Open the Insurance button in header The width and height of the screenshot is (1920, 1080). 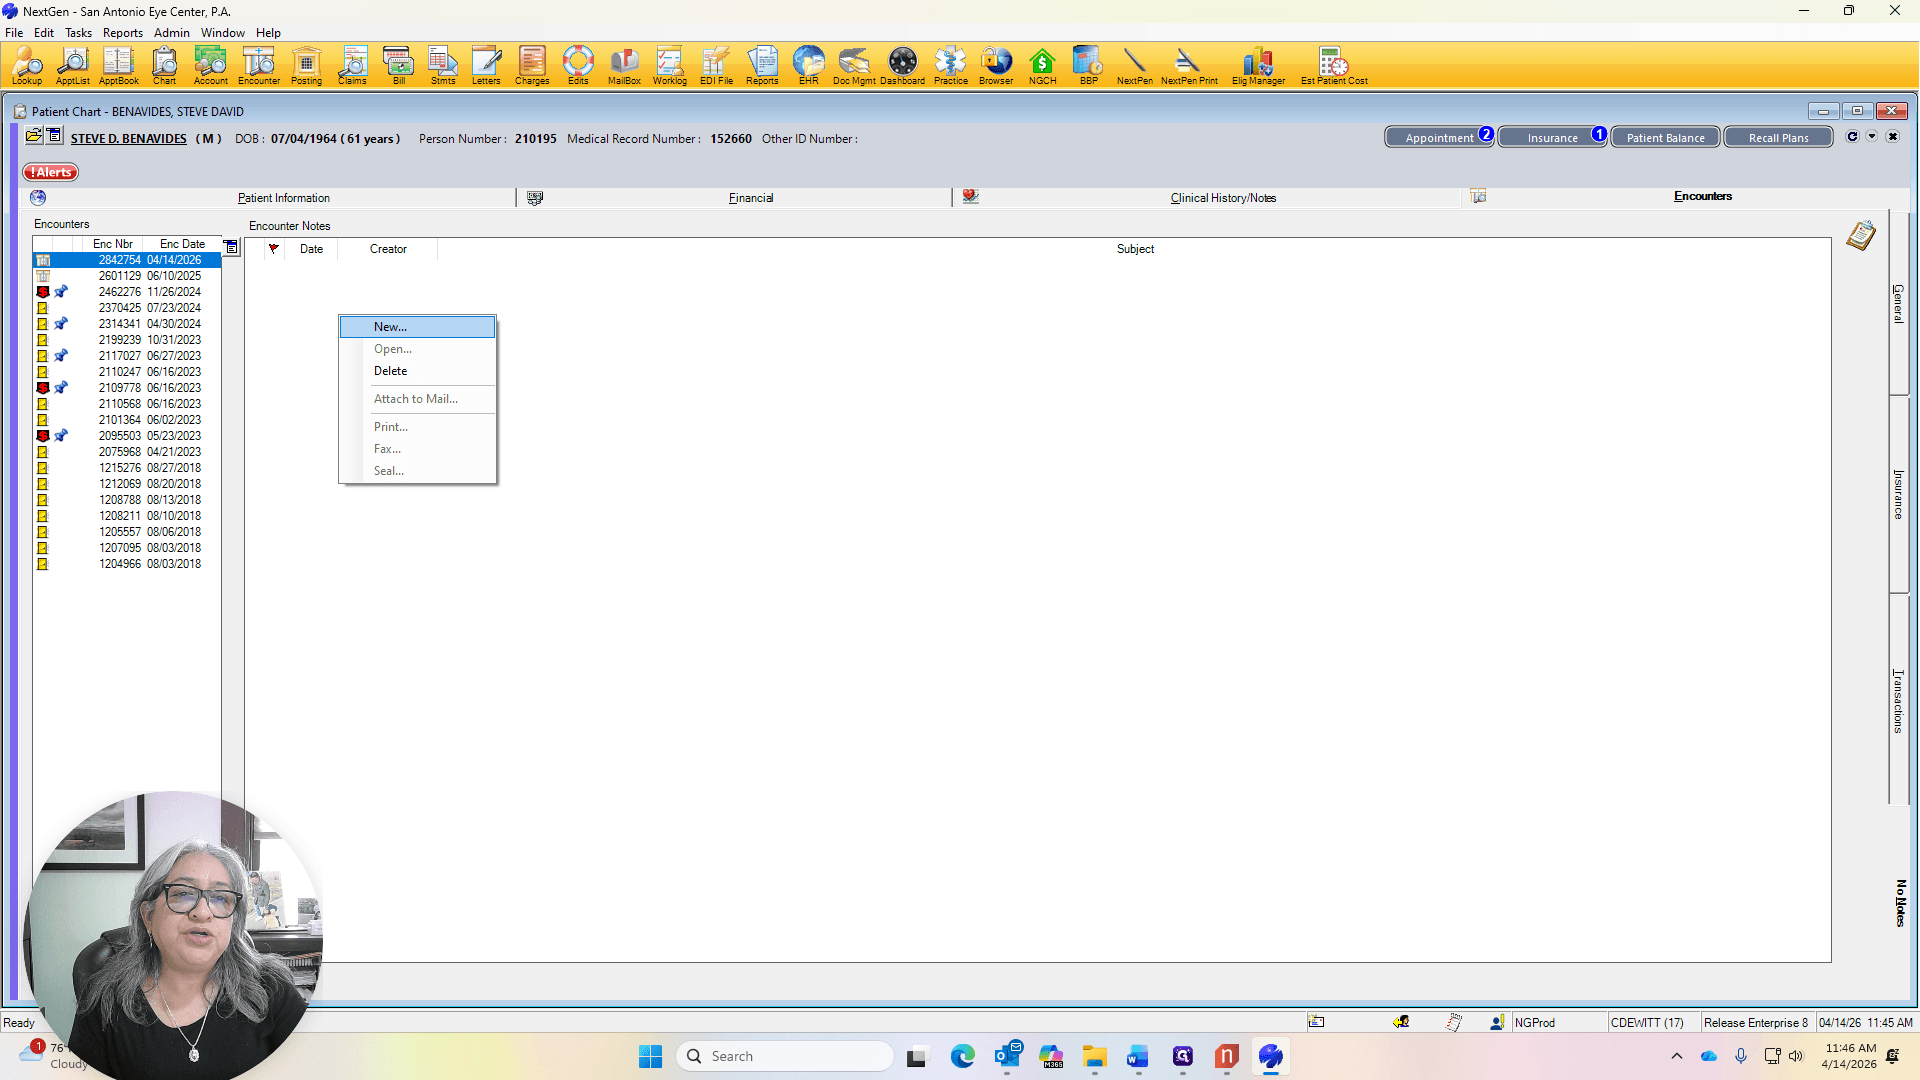point(1552,137)
